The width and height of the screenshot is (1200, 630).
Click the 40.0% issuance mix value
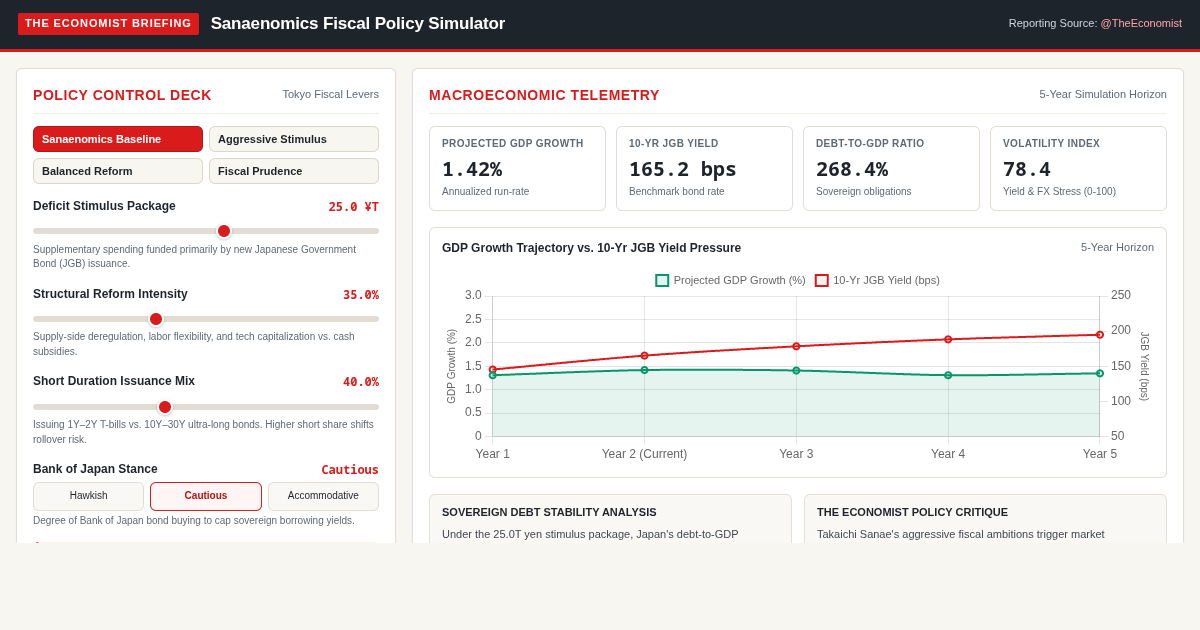pos(361,382)
